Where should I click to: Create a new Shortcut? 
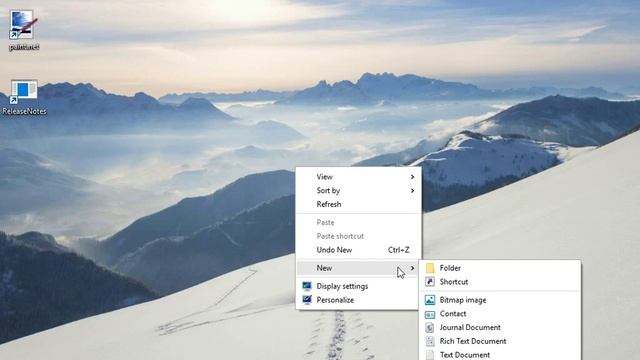tap(500, 282)
